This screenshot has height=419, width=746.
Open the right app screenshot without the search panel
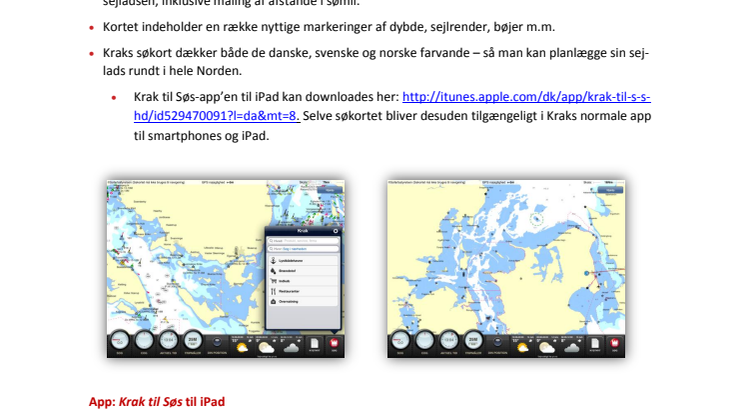(506, 269)
